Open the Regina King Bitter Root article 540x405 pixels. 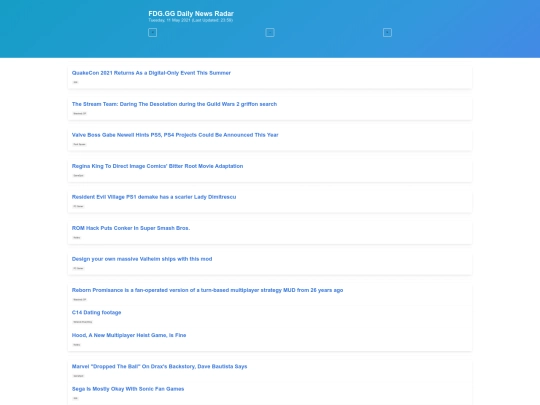click(x=157, y=166)
